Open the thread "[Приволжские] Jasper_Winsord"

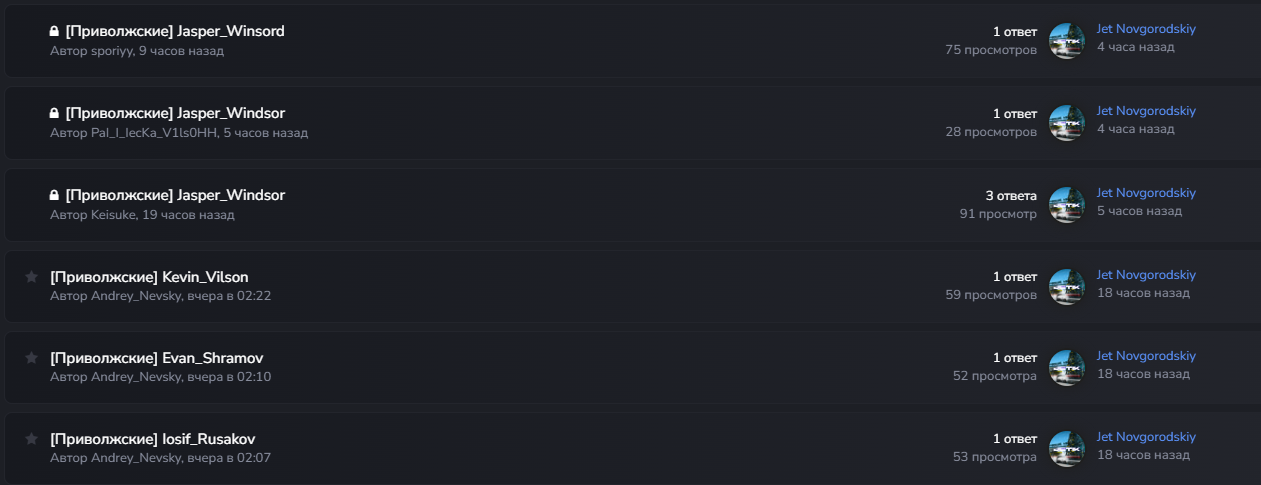click(x=175, y=32)
